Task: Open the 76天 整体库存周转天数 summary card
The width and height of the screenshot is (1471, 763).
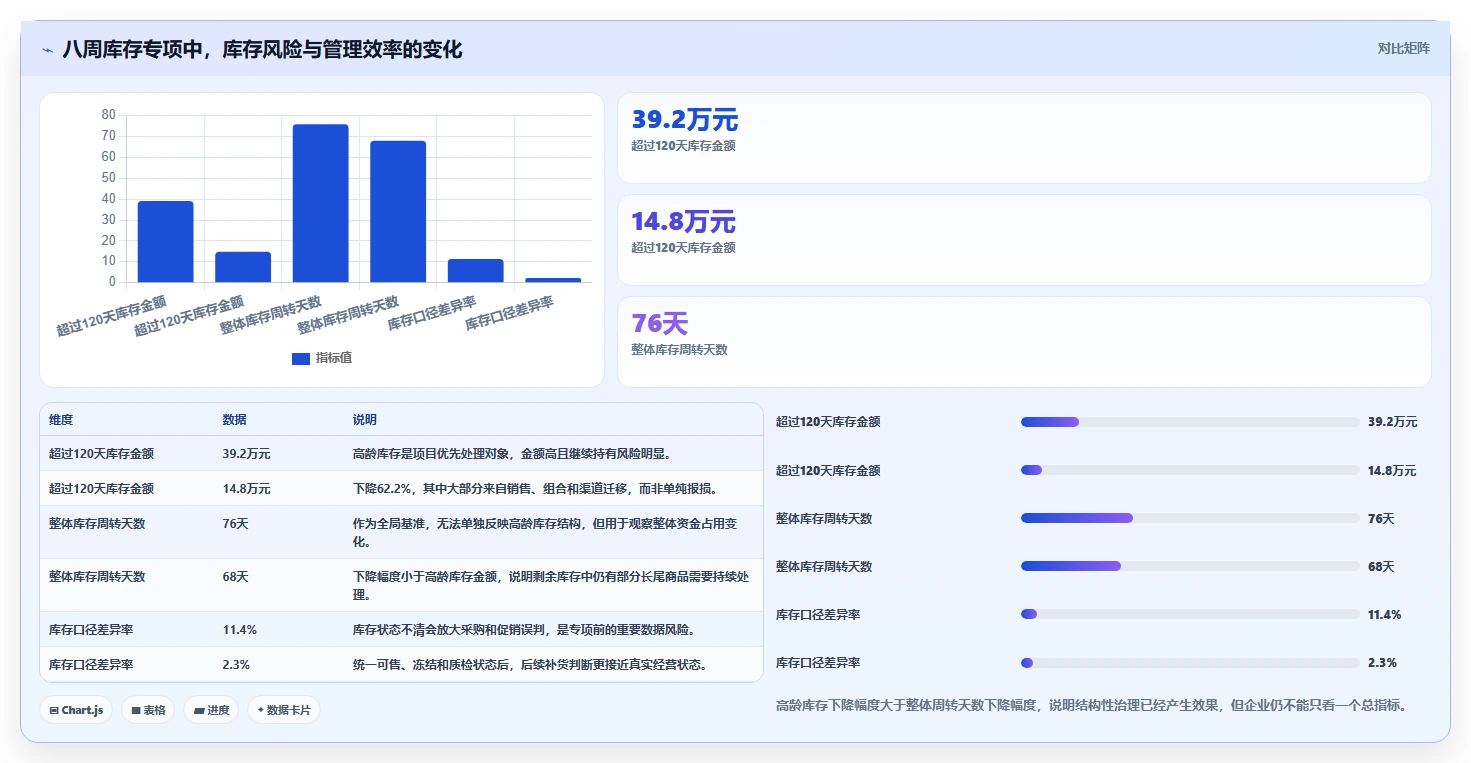Action: tap(1024, 342)
